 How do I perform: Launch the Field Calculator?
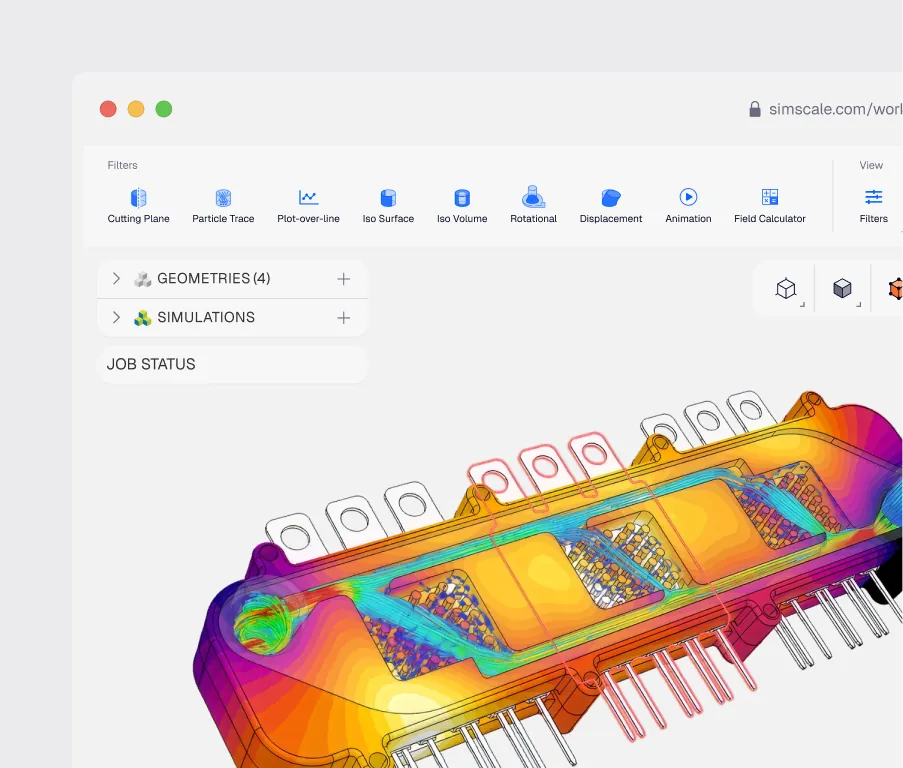tap(769, 206)
